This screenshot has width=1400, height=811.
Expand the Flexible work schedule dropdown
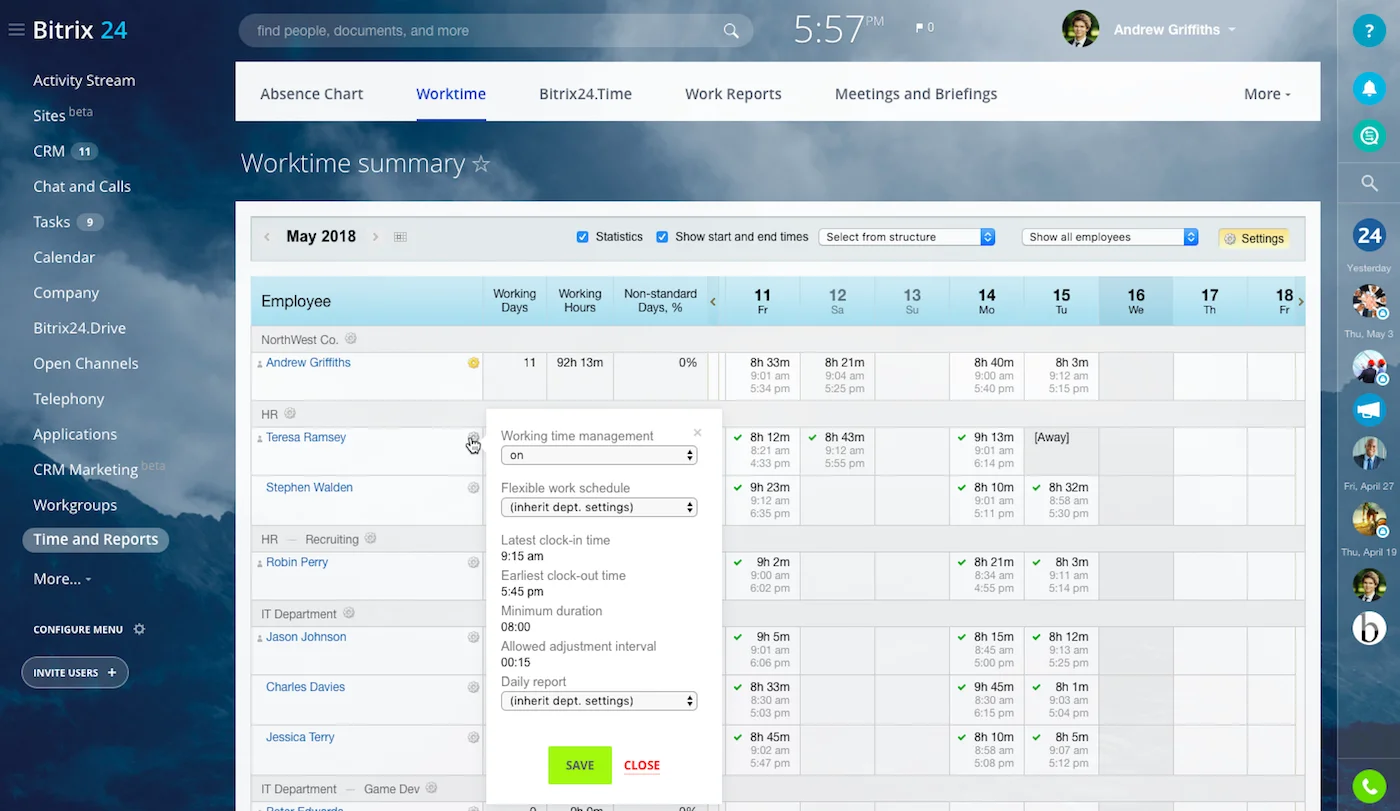pyautogui.click(x=598, y=507)
